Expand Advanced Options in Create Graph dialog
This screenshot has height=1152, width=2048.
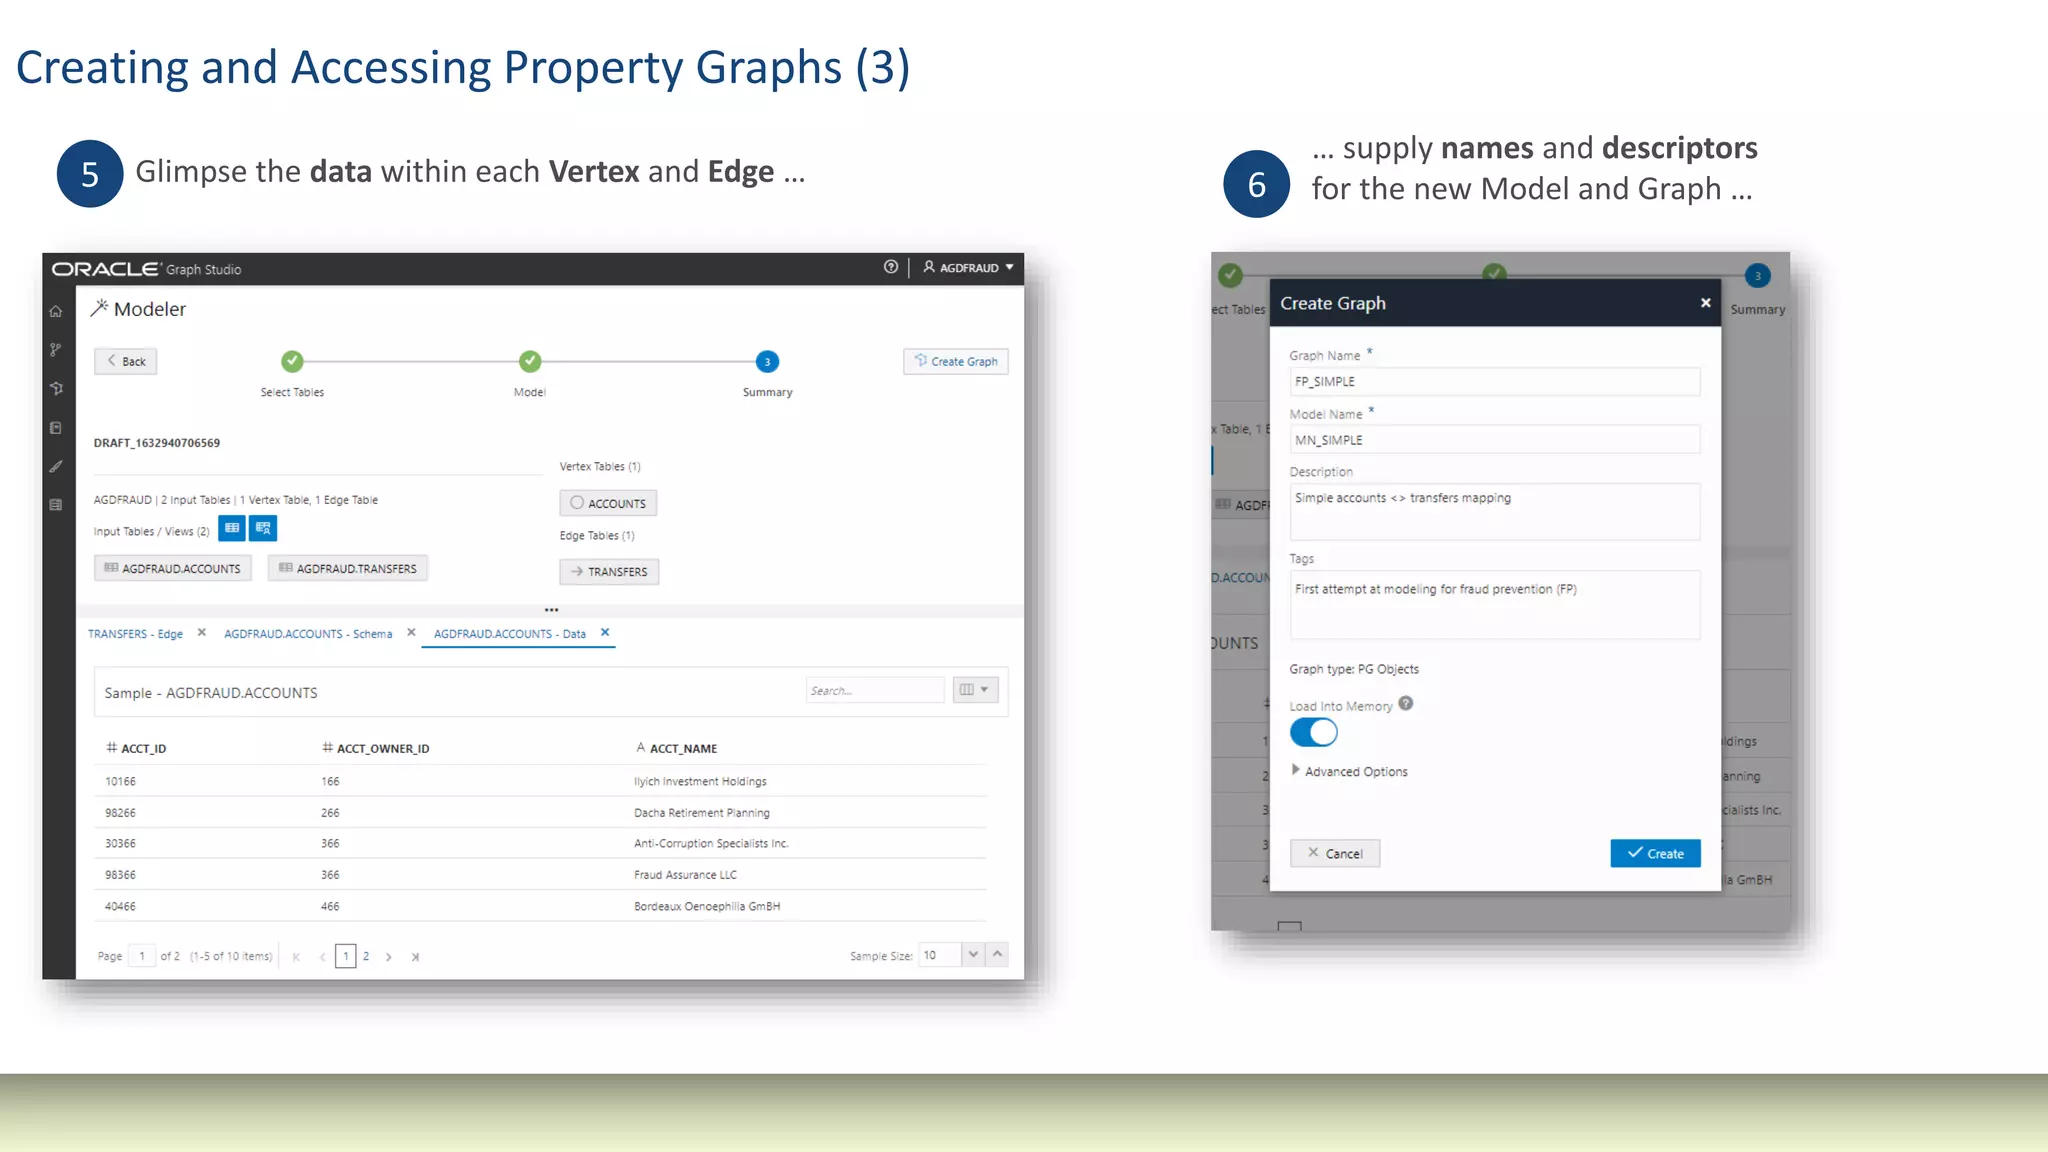1350,771
